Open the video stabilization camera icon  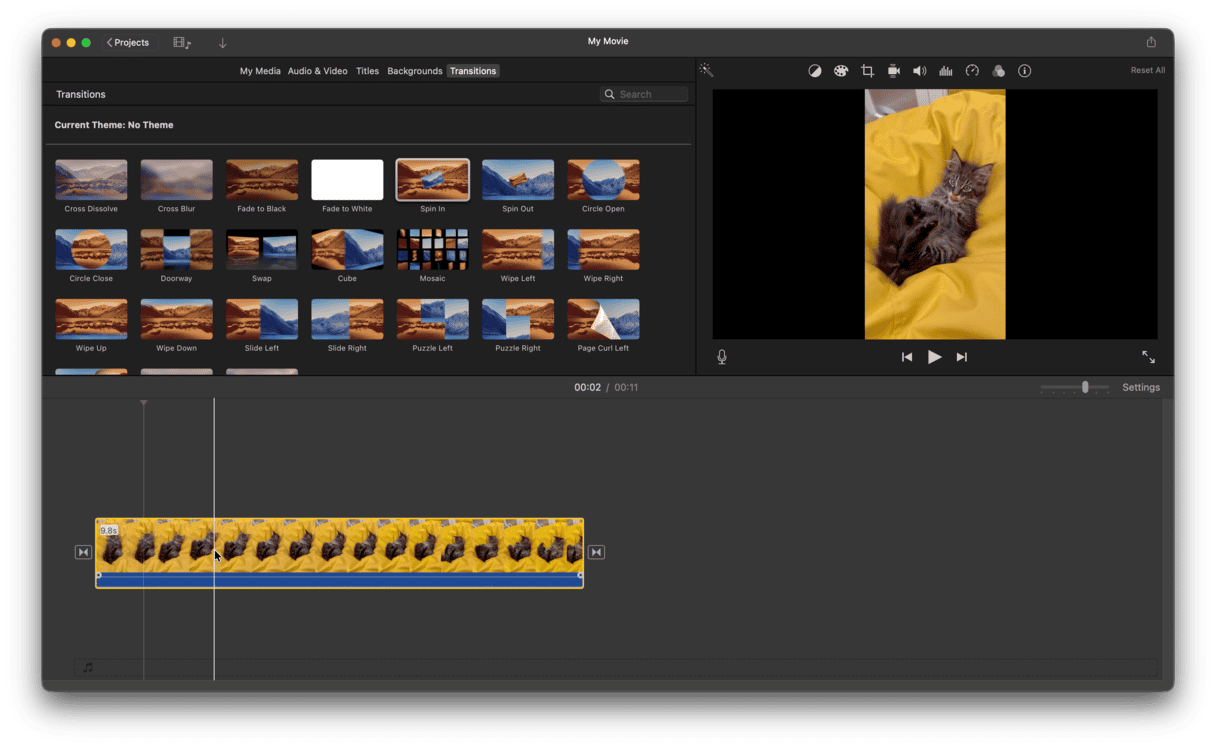coord(894,71)
